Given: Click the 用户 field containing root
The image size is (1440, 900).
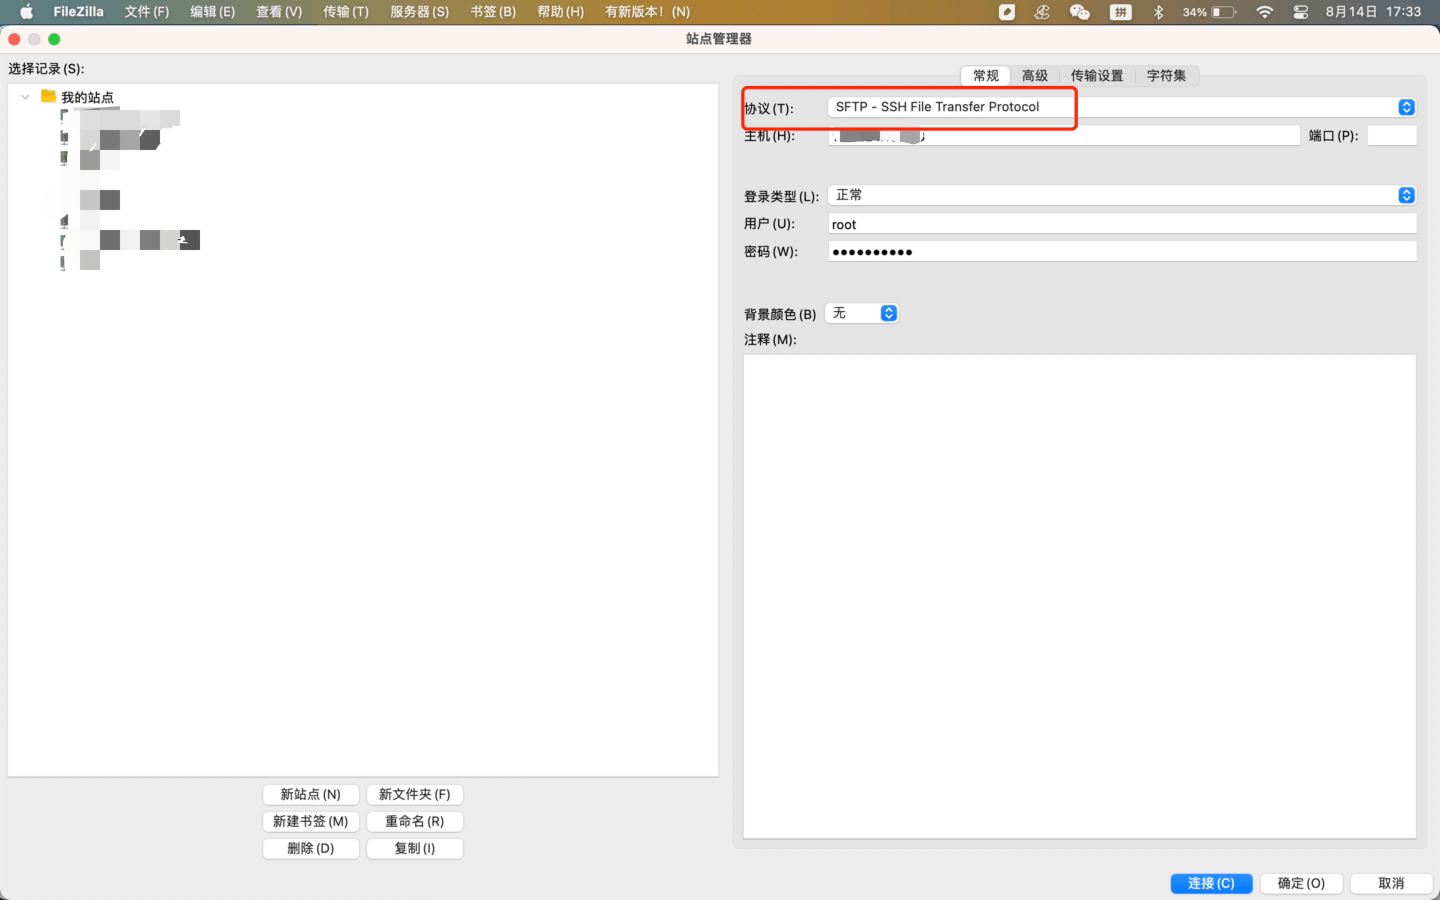Looking at the screenshot, I should tap(1122, 224).
